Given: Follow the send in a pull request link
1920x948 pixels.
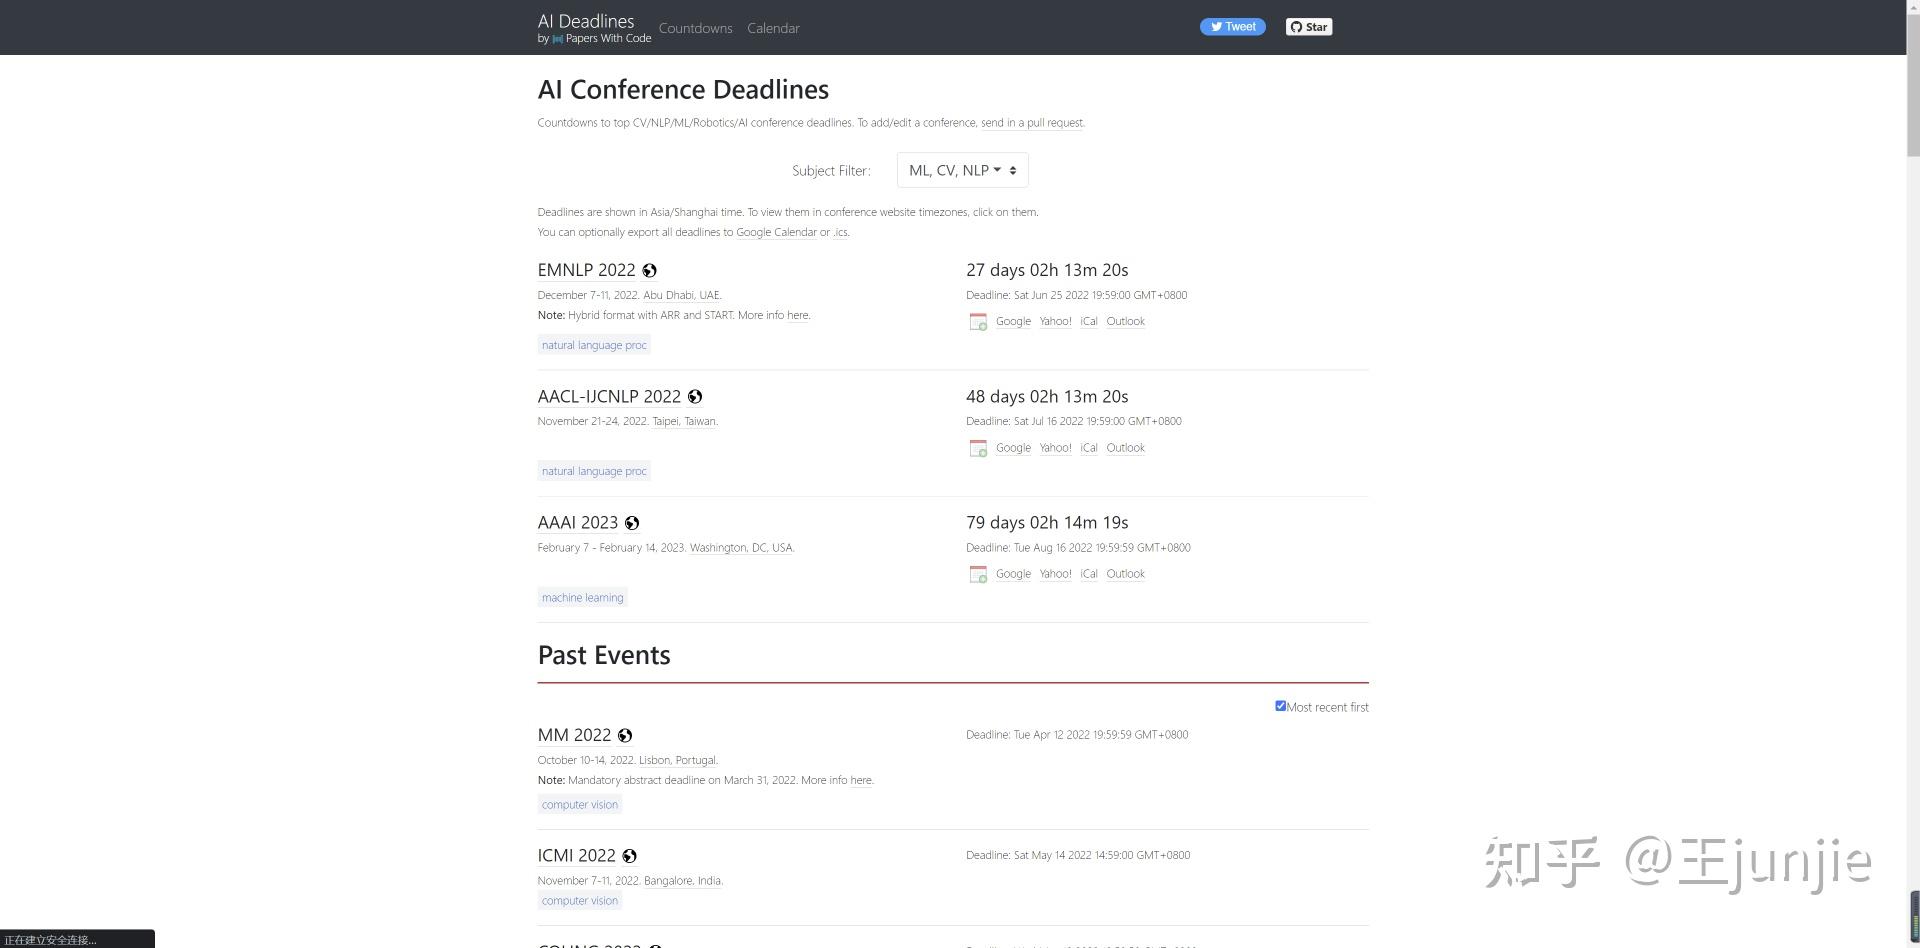Looking at the screenshot, I should [x=1032, y=123].
